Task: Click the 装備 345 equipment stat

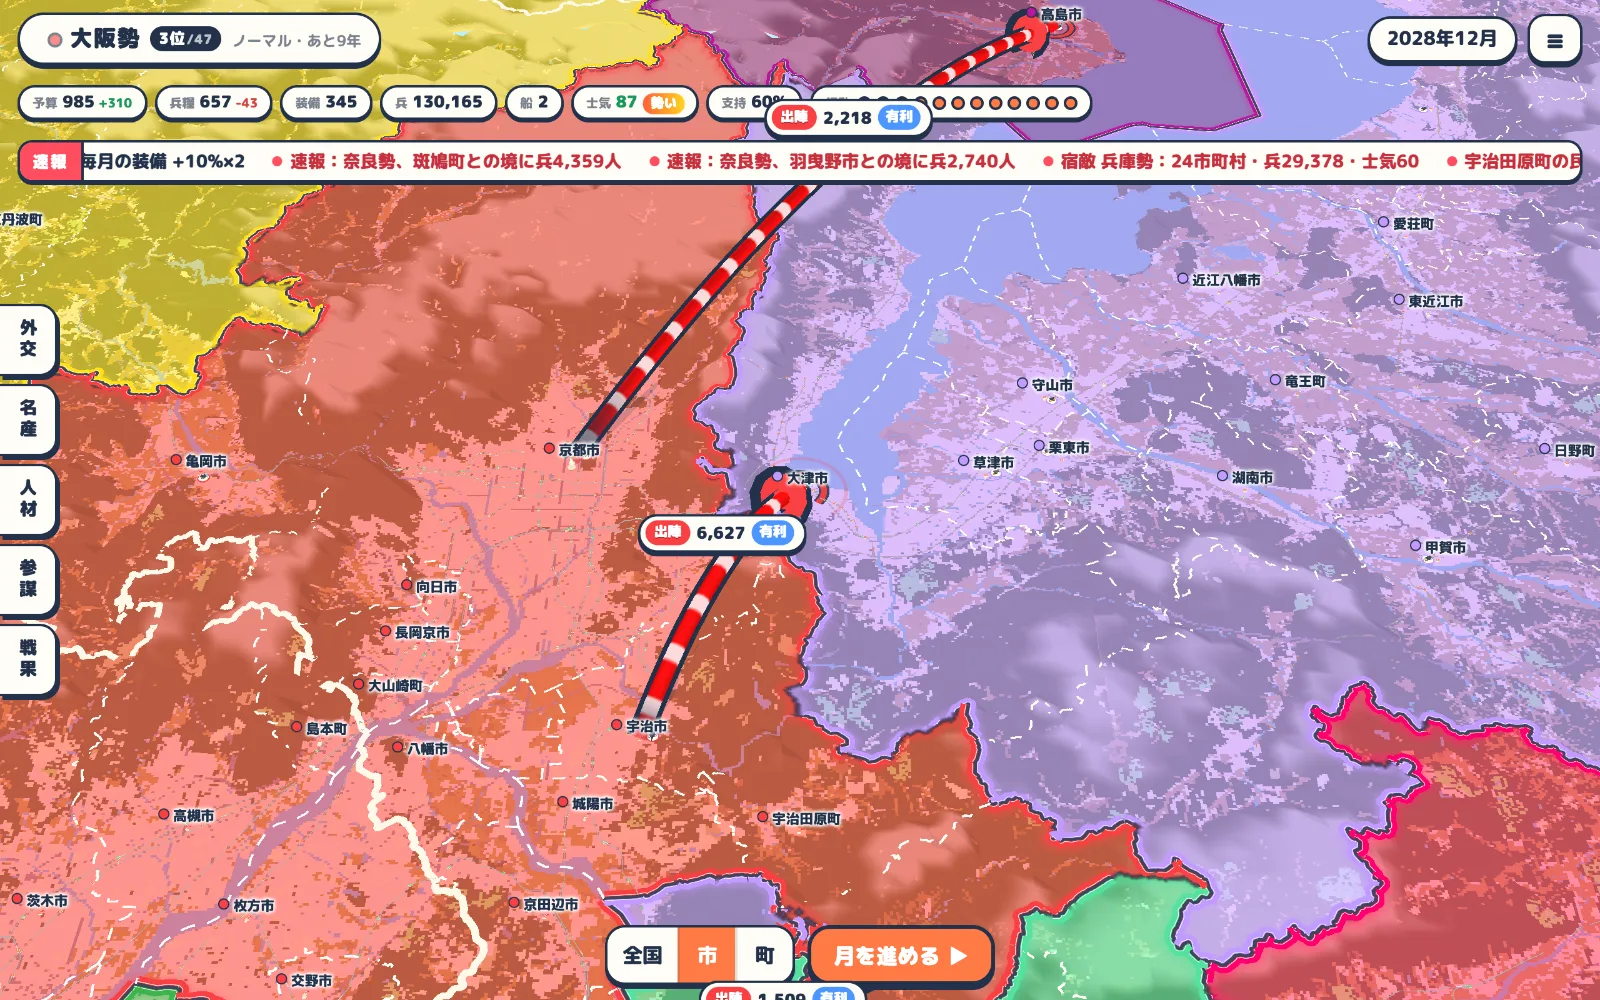Action: tap(326, 102)
